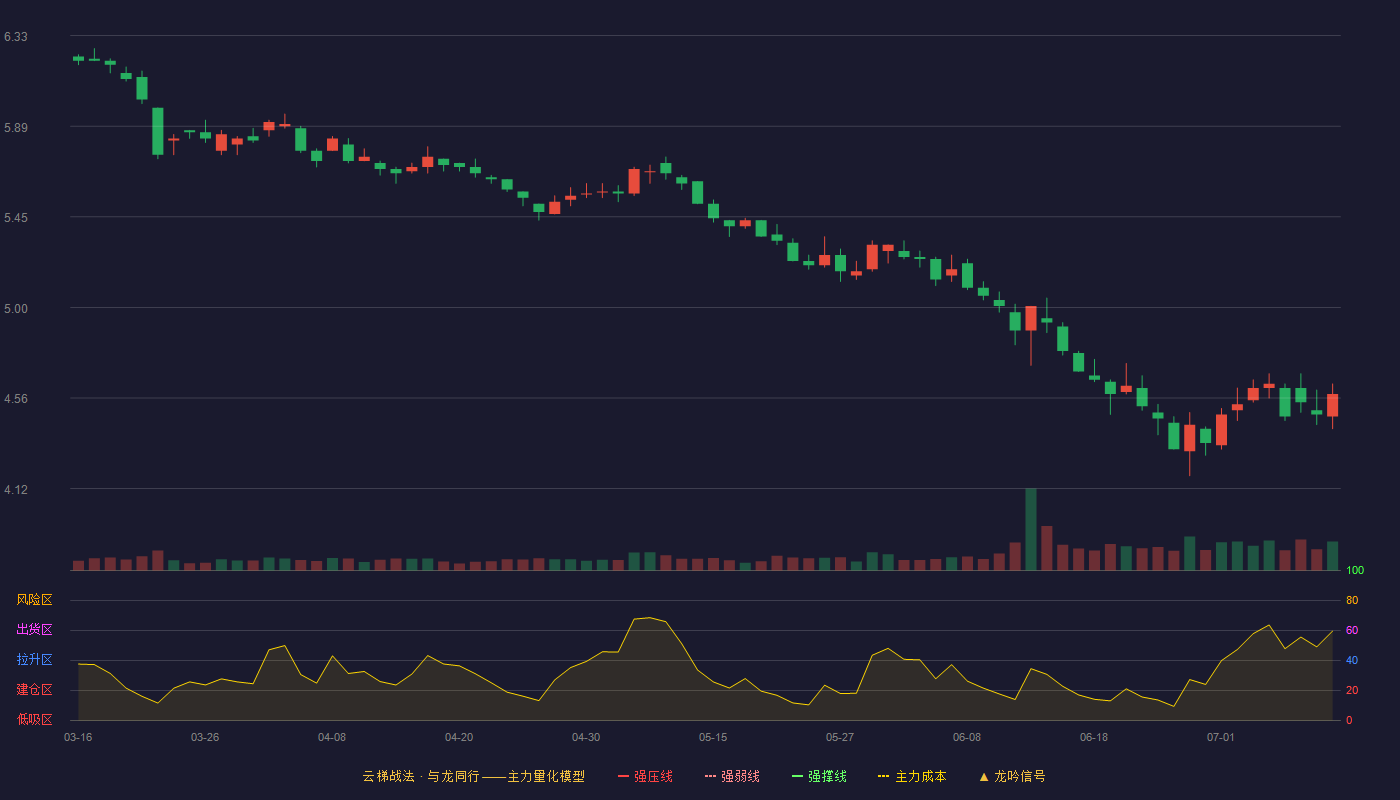Toggle the 主力成本 legend entry
The image size is (1400, 800).
(912, 776)
